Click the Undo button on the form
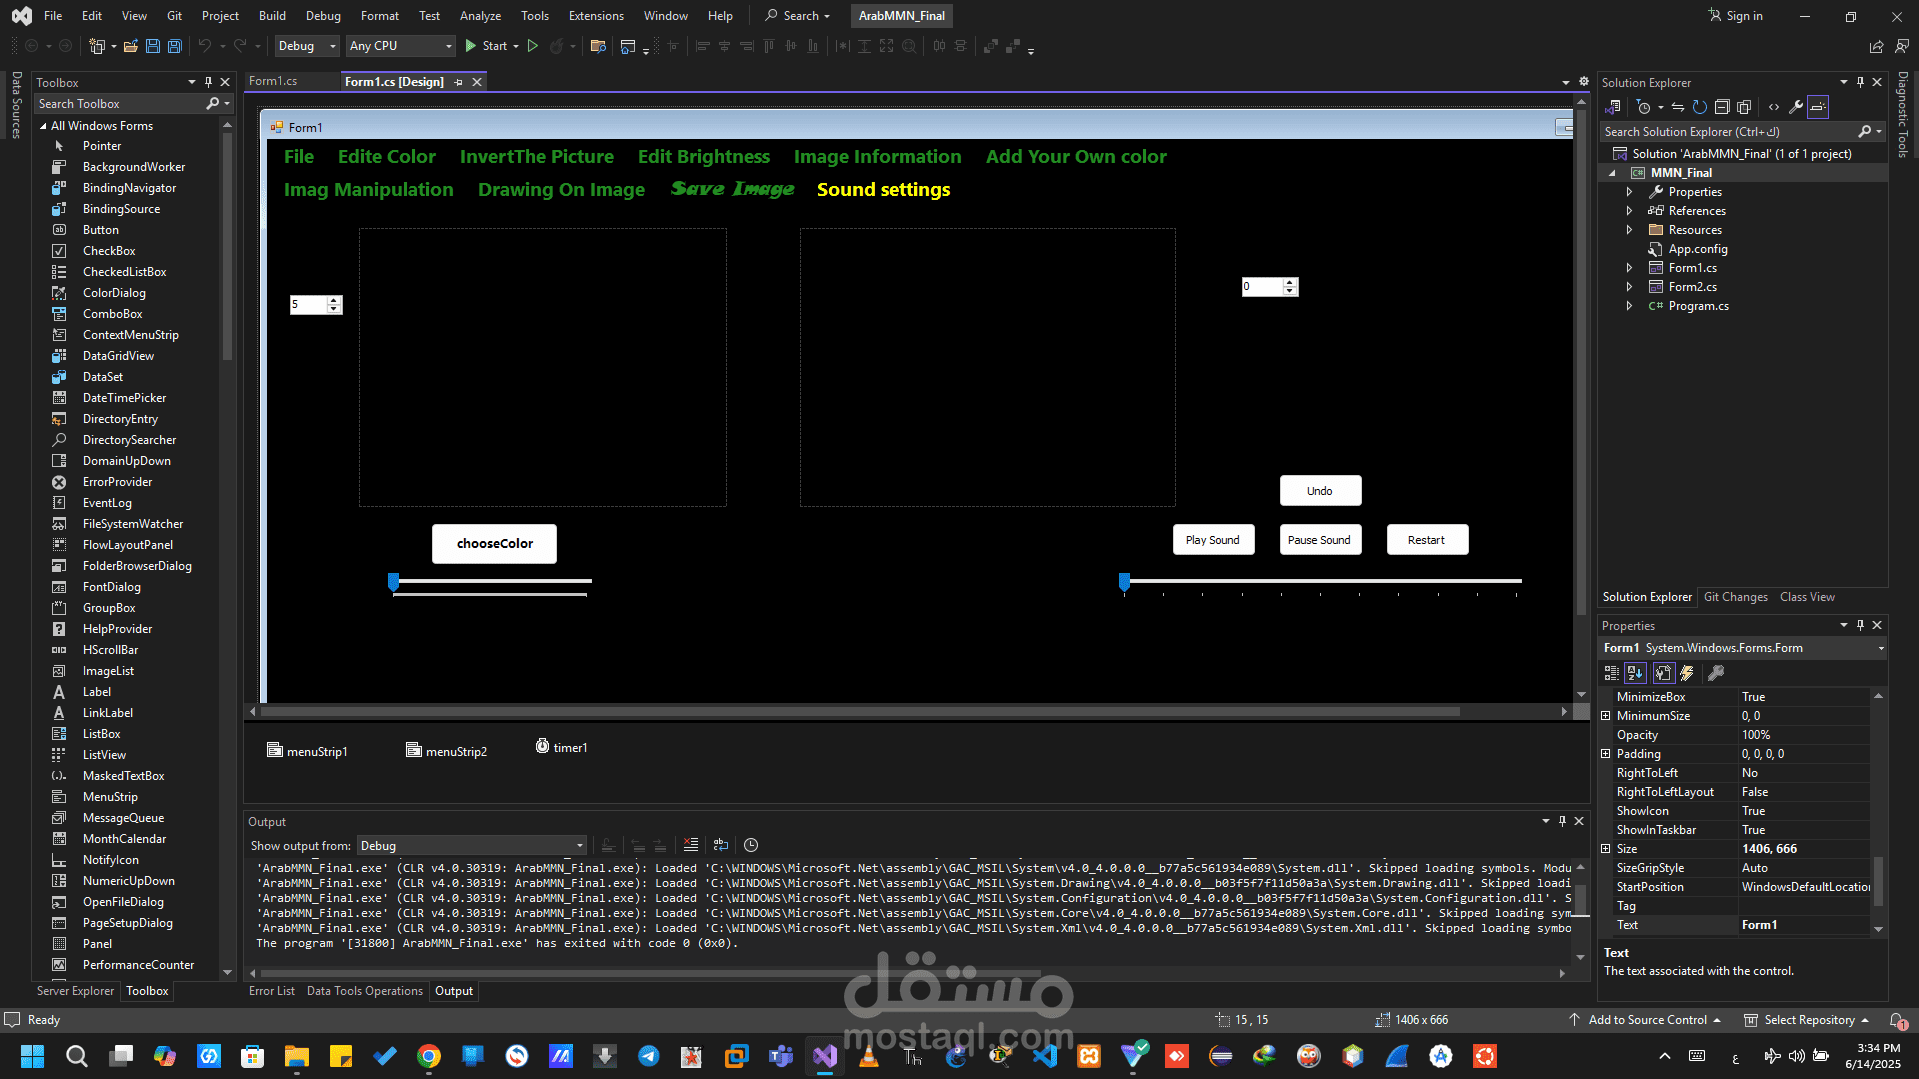This screenshot has height=1079, width=1919. [1320, 491]
